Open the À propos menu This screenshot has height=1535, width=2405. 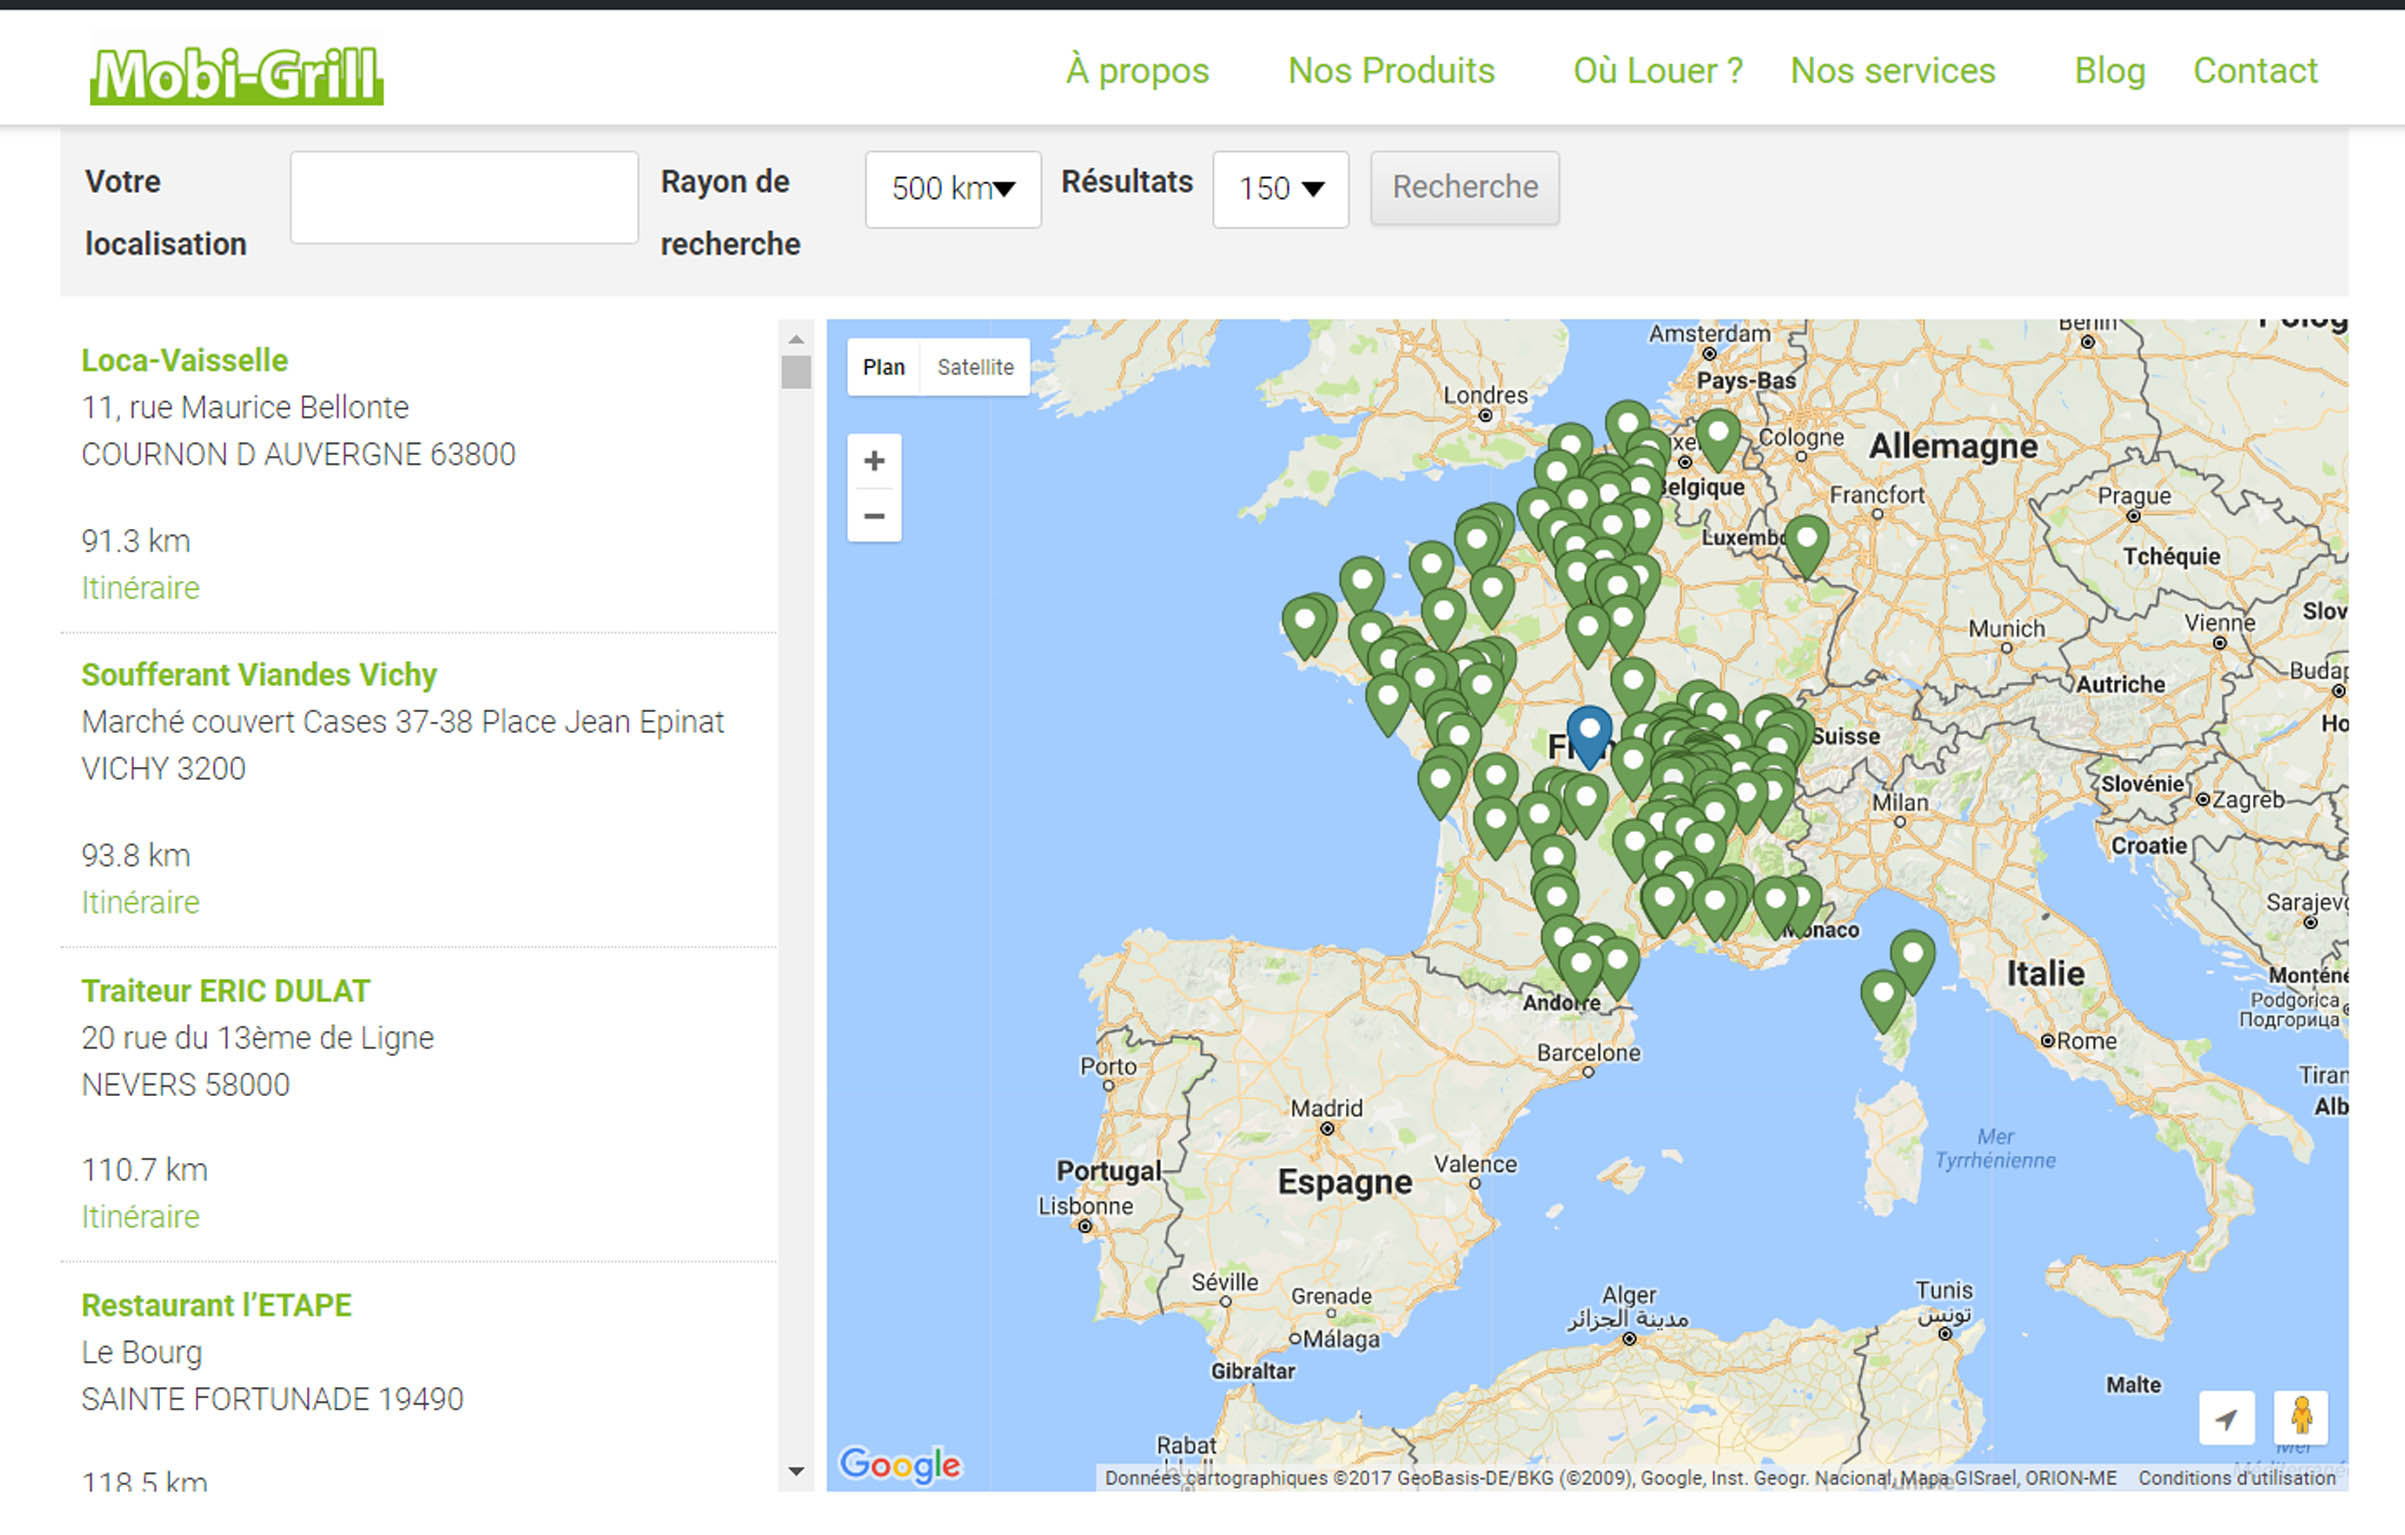1137,71
